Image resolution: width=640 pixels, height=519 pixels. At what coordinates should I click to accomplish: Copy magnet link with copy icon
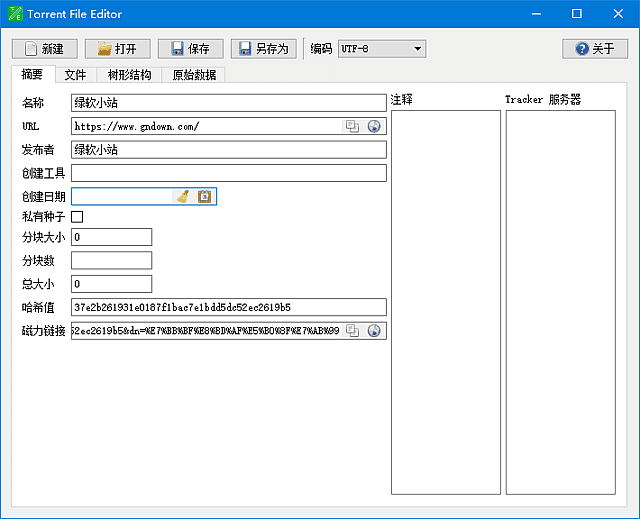pos(352,331)
